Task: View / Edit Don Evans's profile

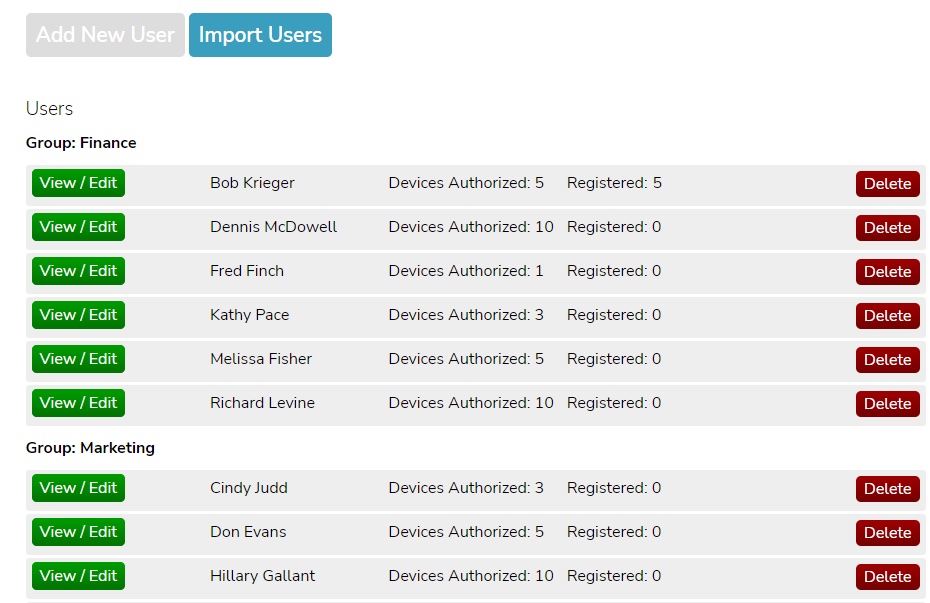Action: tap(78, 532)
